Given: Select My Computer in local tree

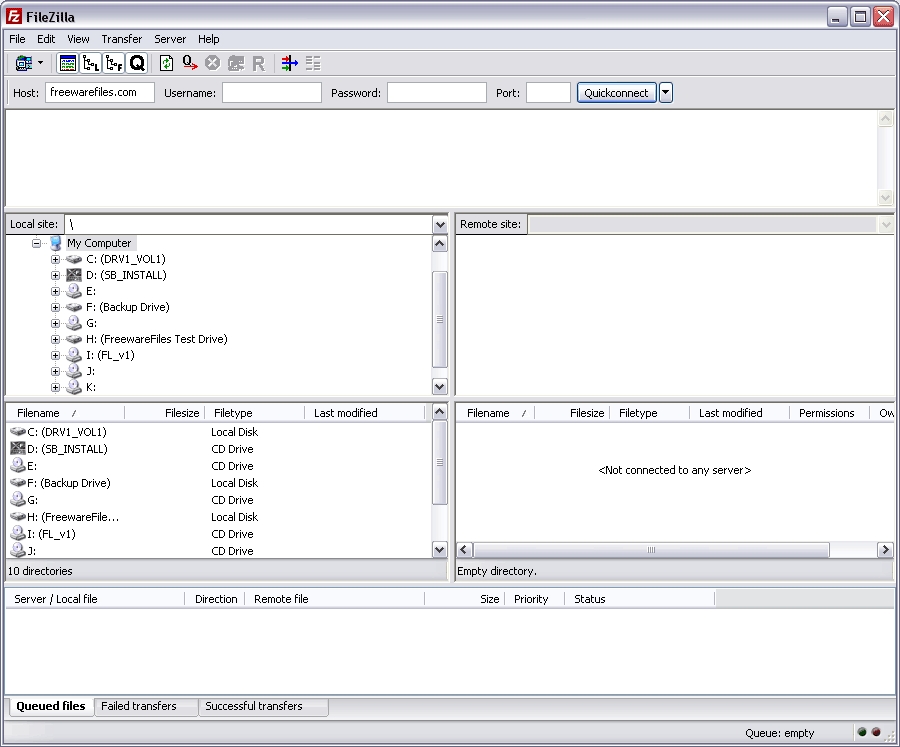Looking at the screenshot, I should pyautogui.click(x=99, y=243).
